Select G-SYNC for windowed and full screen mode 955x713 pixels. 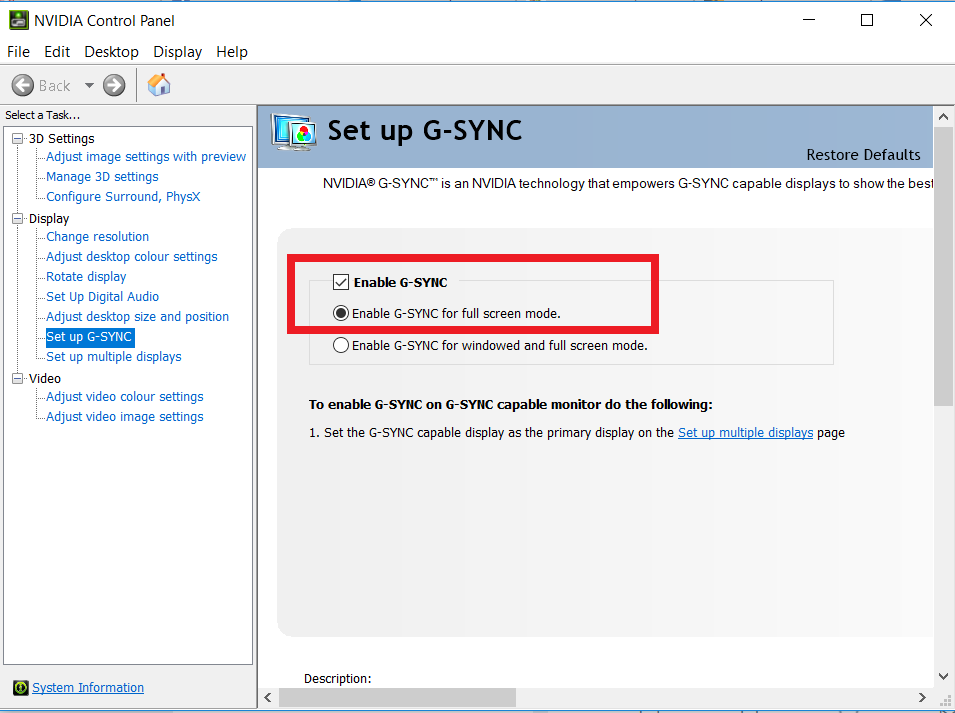click(x=341, y=345)
